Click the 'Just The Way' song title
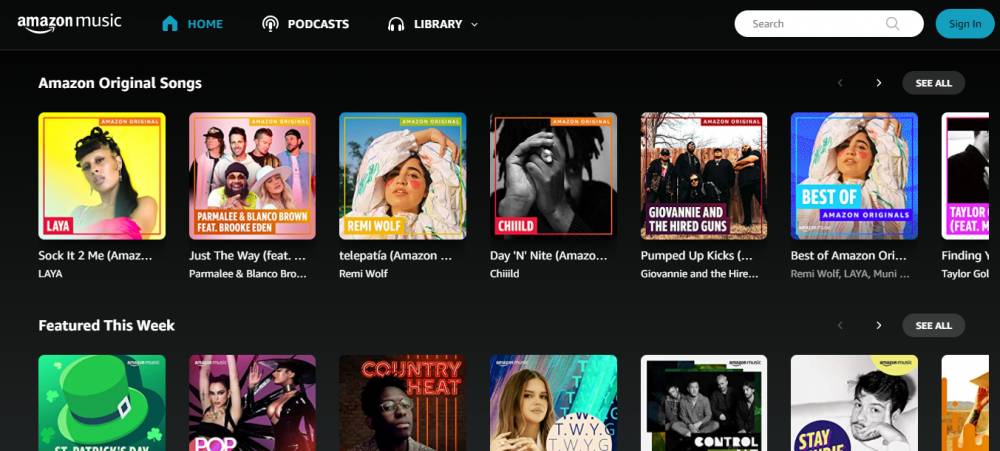 (x=247, y=256)
